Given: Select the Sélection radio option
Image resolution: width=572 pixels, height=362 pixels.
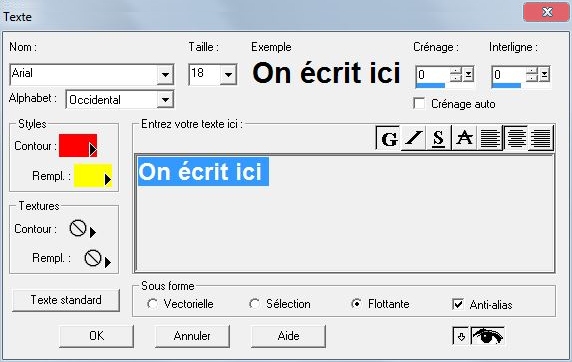Looking at the screenshot, I should pyautogui.click(x=254, y=304).
